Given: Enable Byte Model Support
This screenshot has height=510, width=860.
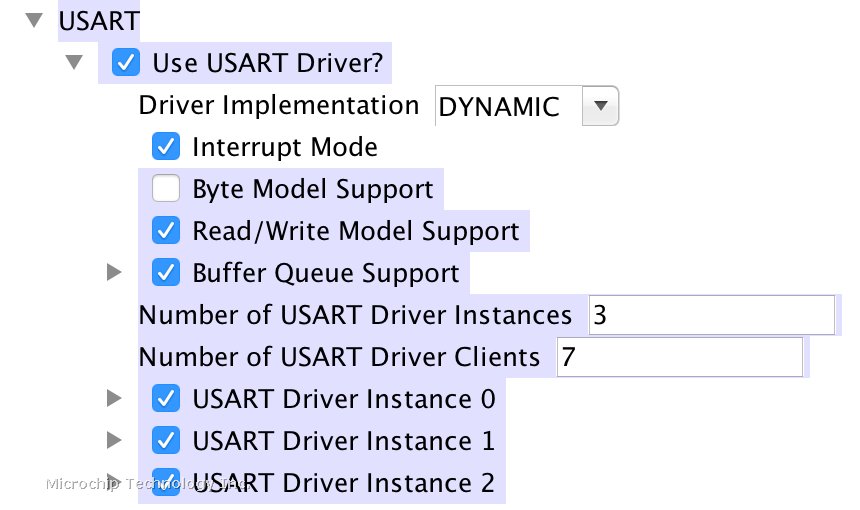Looking at the screenshot, I should click(x=165, y=189).
